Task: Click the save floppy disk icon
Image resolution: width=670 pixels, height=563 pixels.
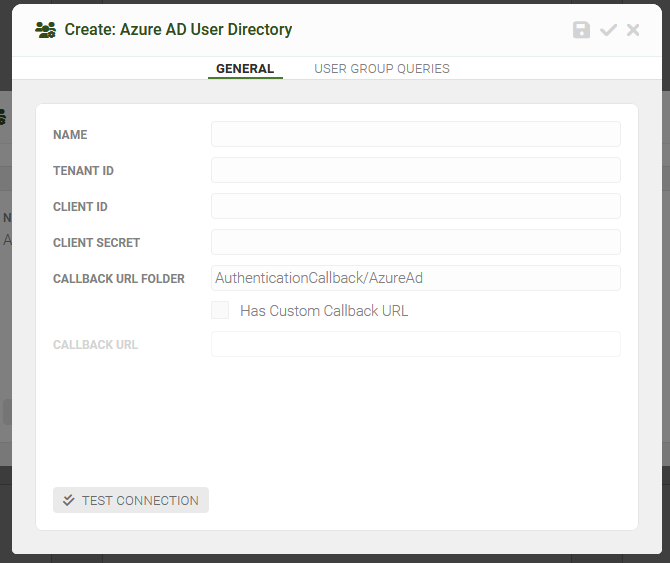Action: pos(581,30)
